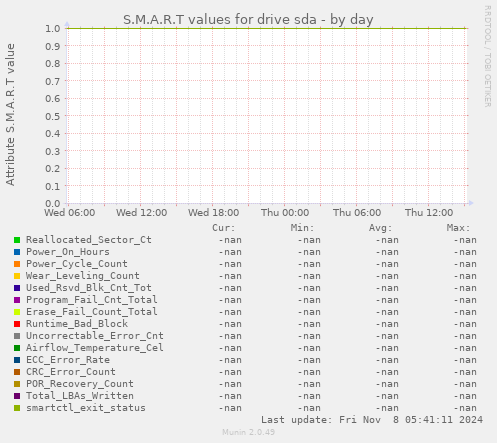Click the olive-green smartctl_exit_status swatch

point(17,408)
